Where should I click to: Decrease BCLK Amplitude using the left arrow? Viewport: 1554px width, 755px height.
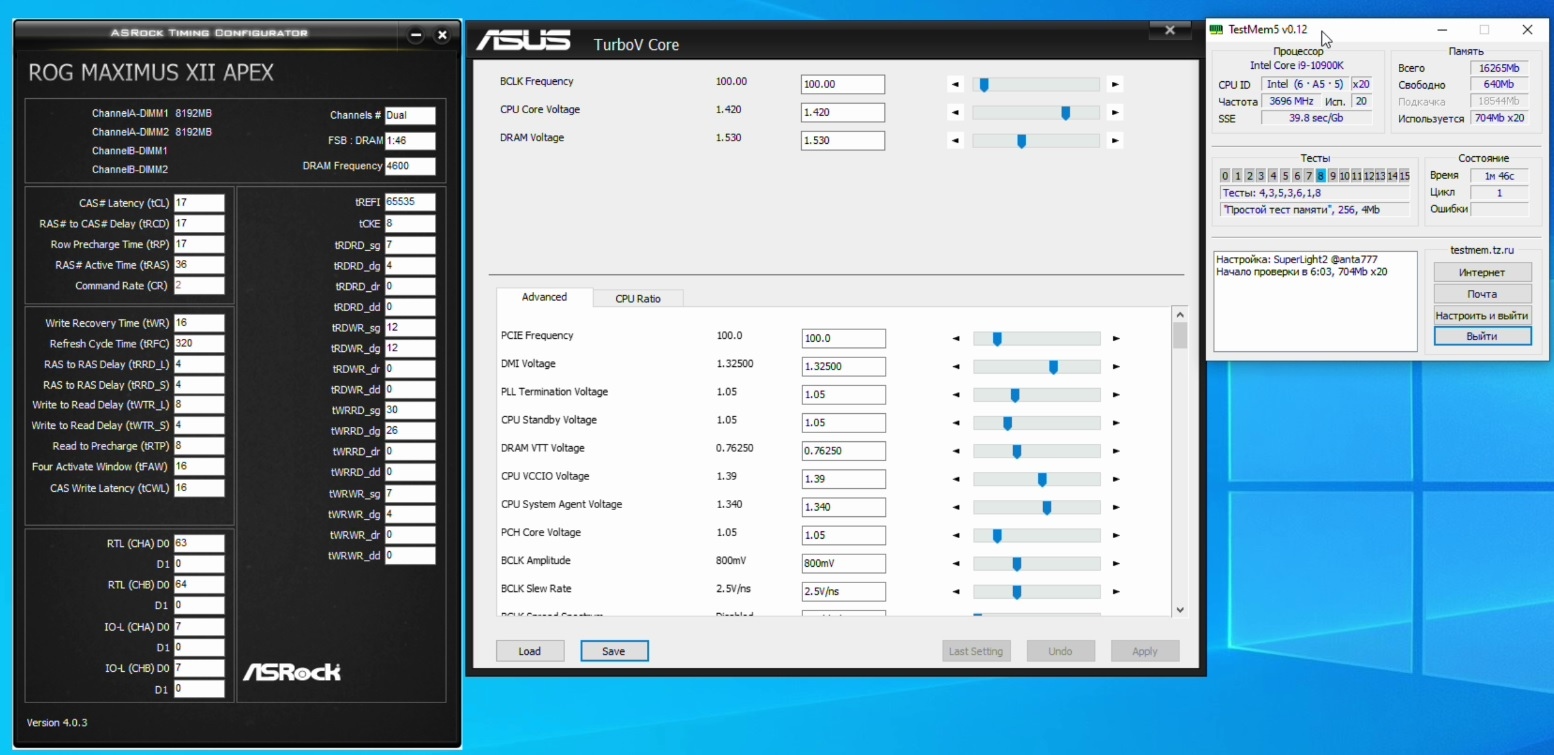coord(956,564)
